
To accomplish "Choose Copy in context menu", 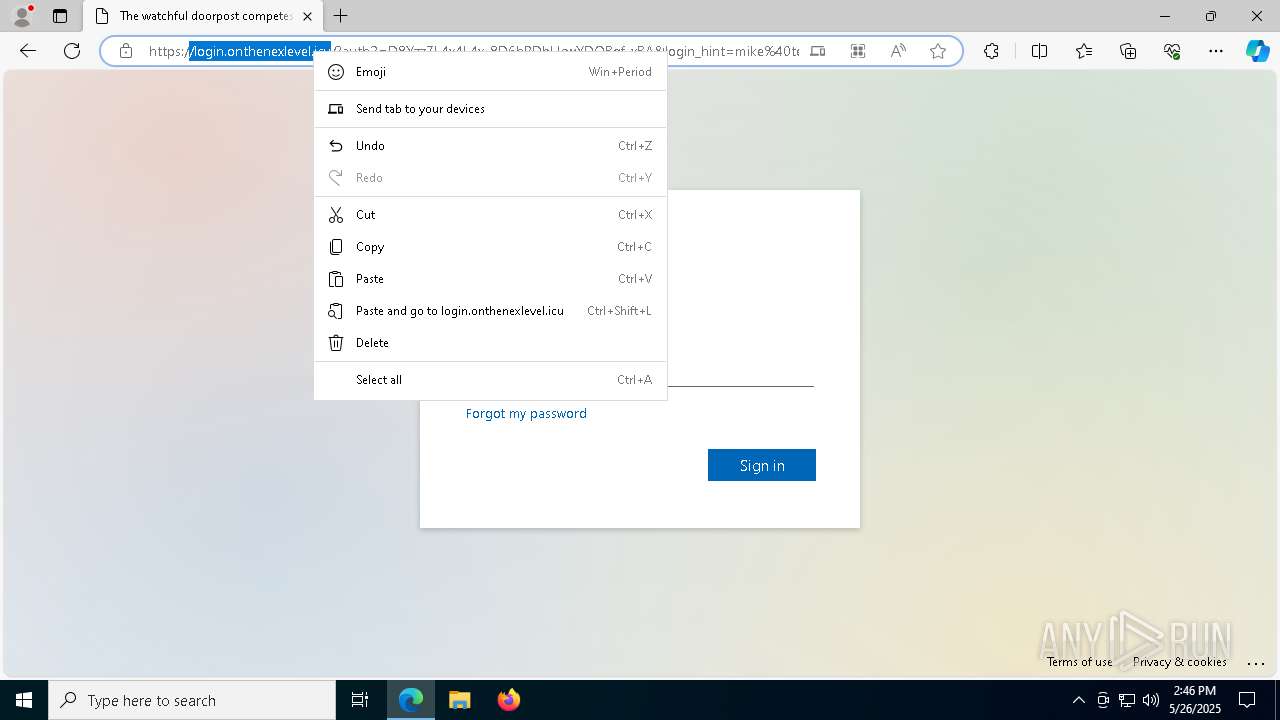I will coord(490,247).
